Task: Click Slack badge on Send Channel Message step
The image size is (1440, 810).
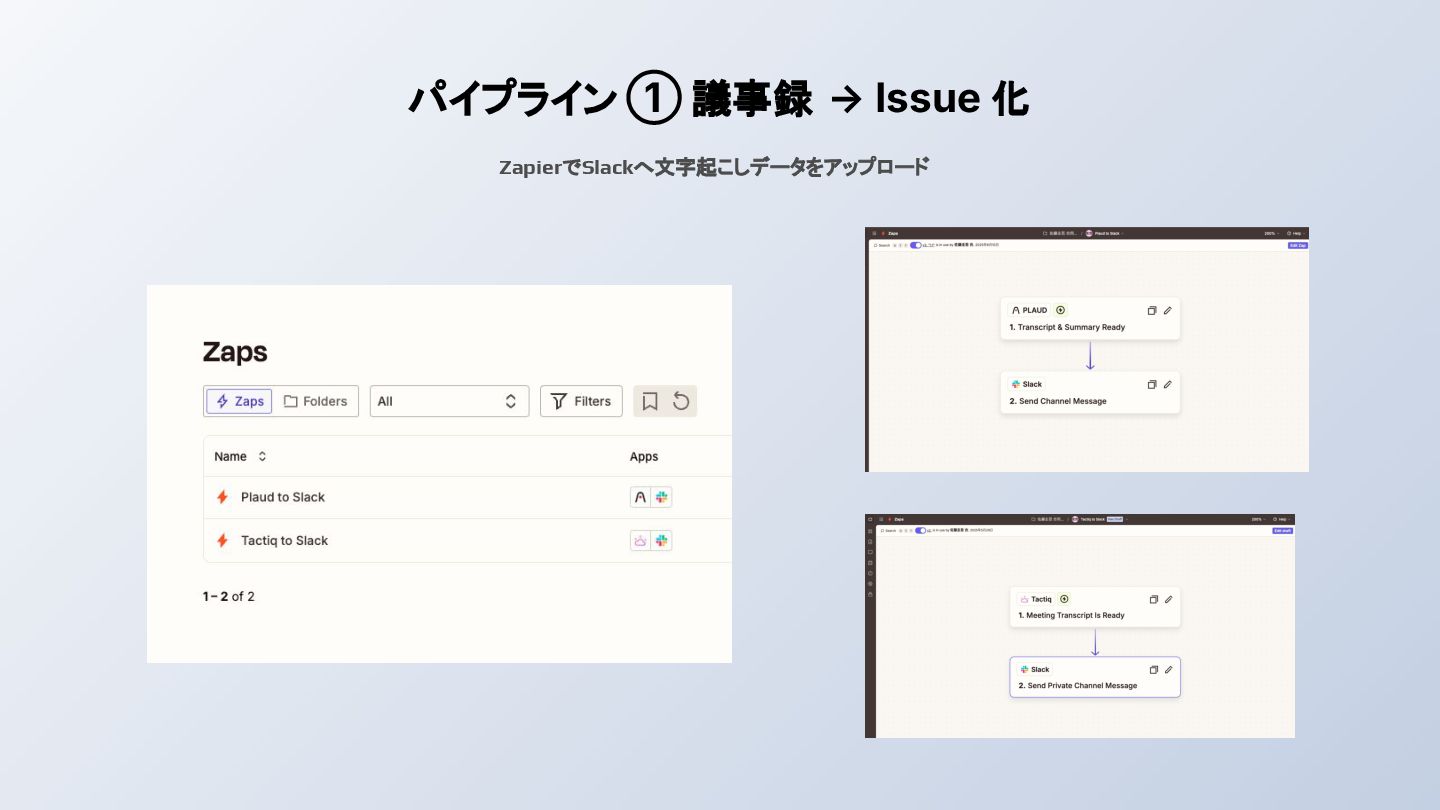Action: pos(1027,384)
